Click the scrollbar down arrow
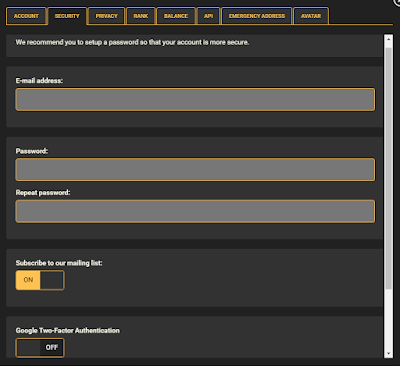The image size is (400, 366). click(x=388, y=354)
